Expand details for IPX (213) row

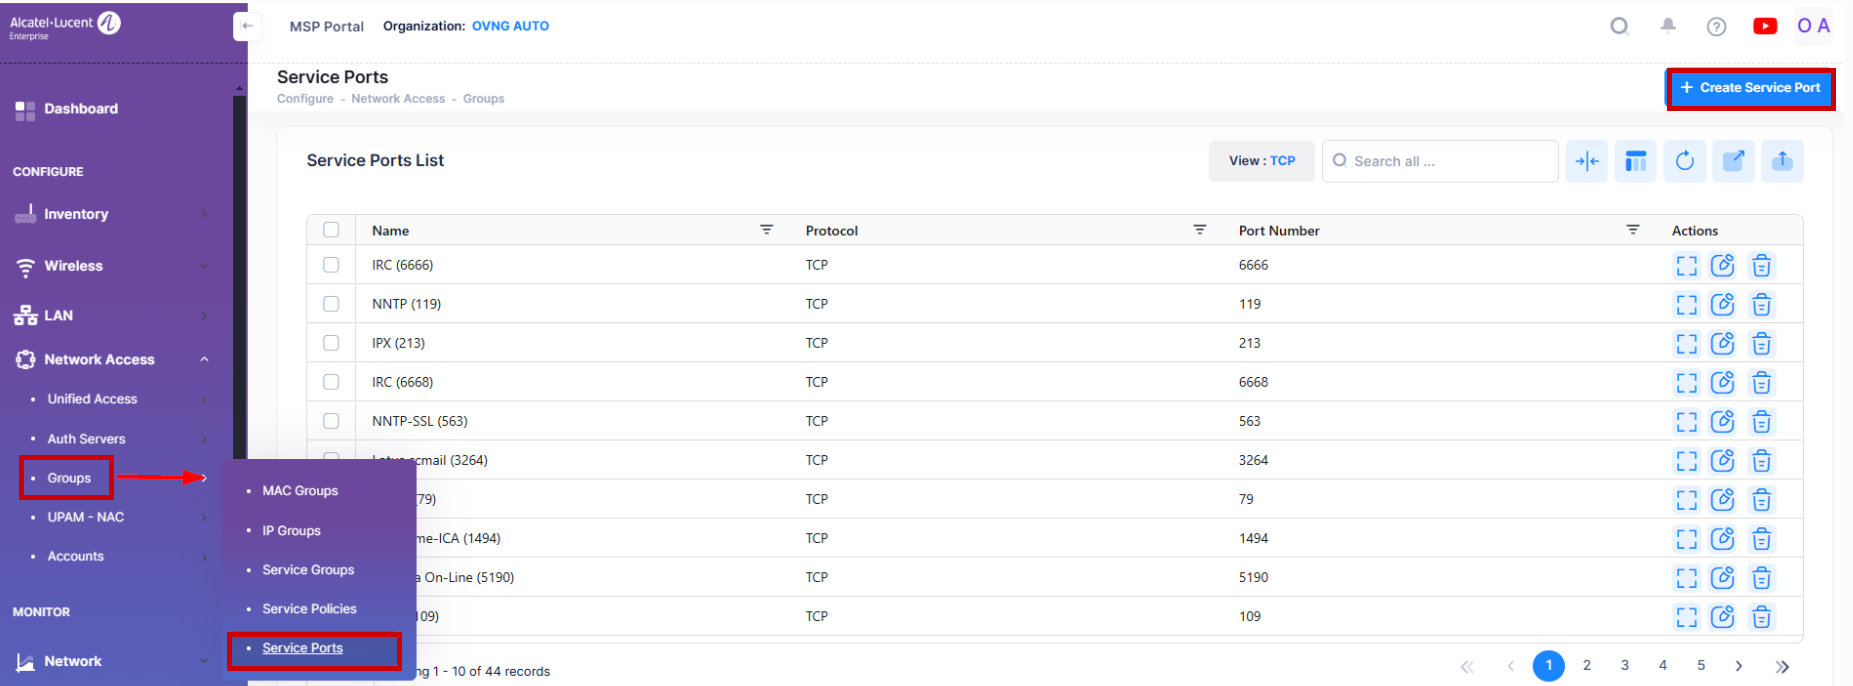coord(1686,344)
